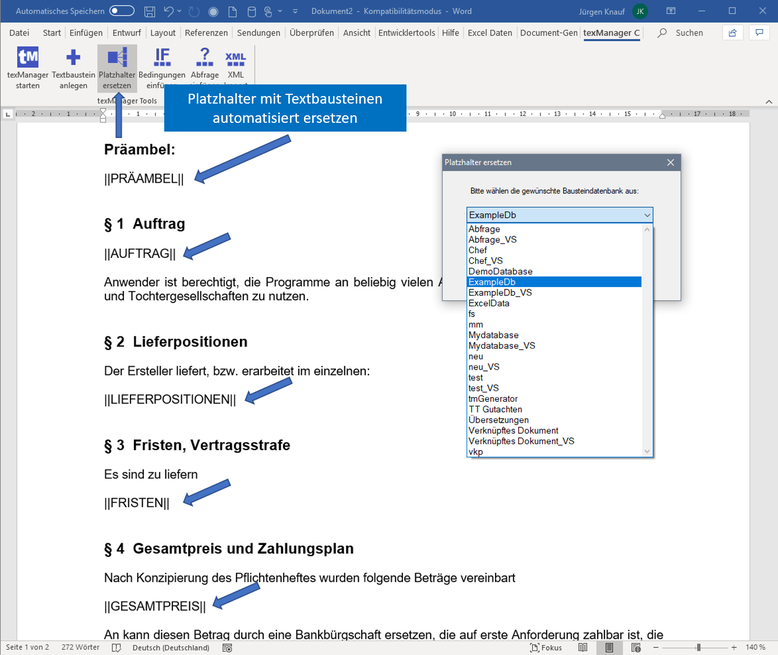
Task: Open the Comments icon button
Action: (759, 33)
